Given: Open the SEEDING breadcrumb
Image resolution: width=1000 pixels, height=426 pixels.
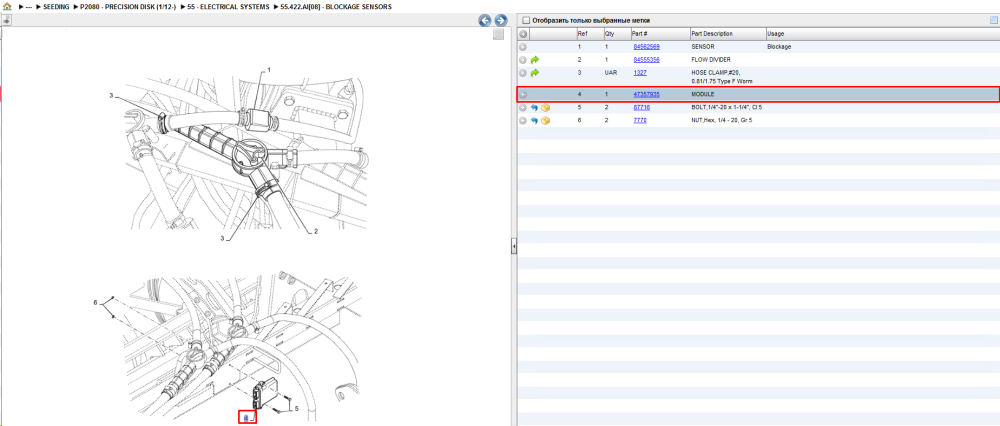Looking at the screenshot, I should [57, 6].
